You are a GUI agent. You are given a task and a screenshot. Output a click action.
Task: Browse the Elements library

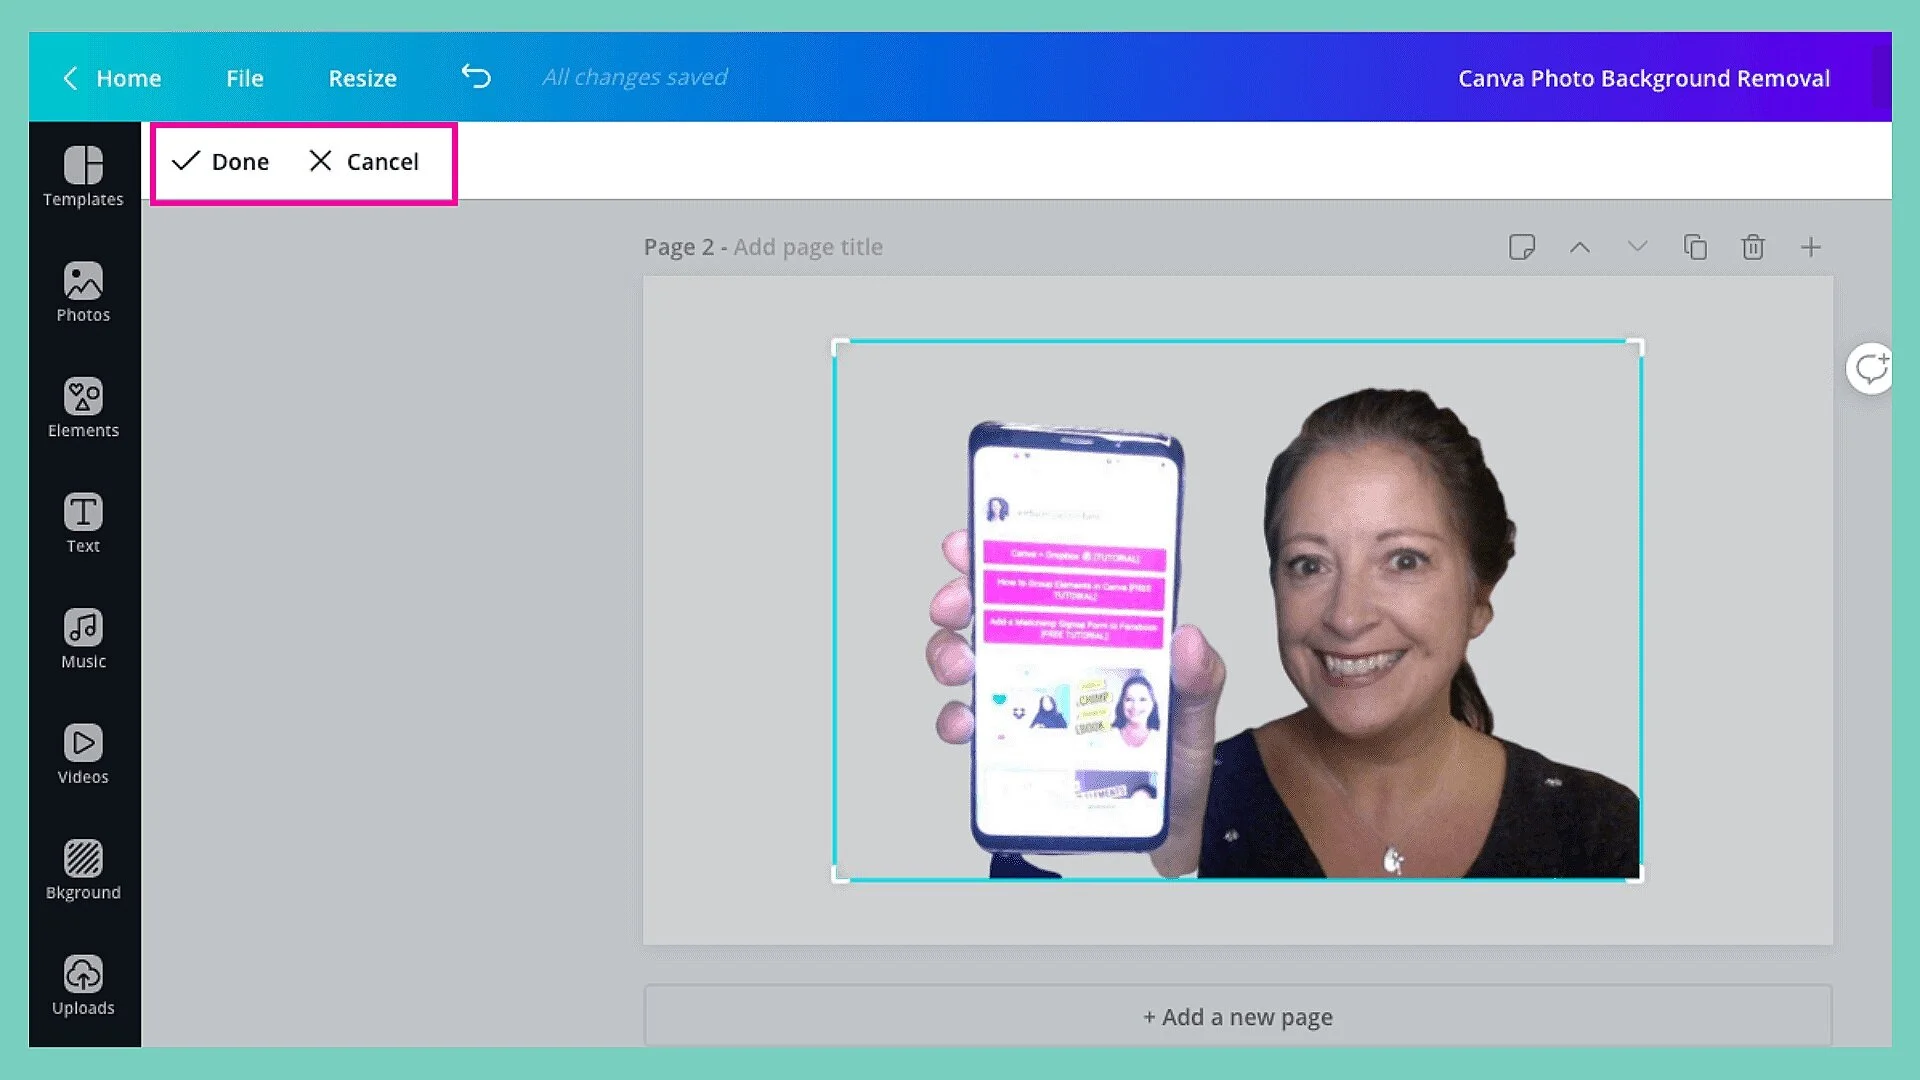[x=83, y=408]
